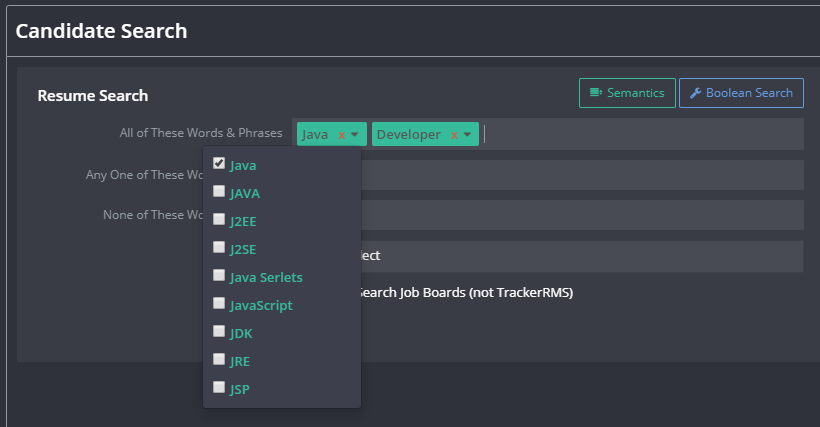
Task: Remove the Java tag with its x
Action: [x=341, y=135]
